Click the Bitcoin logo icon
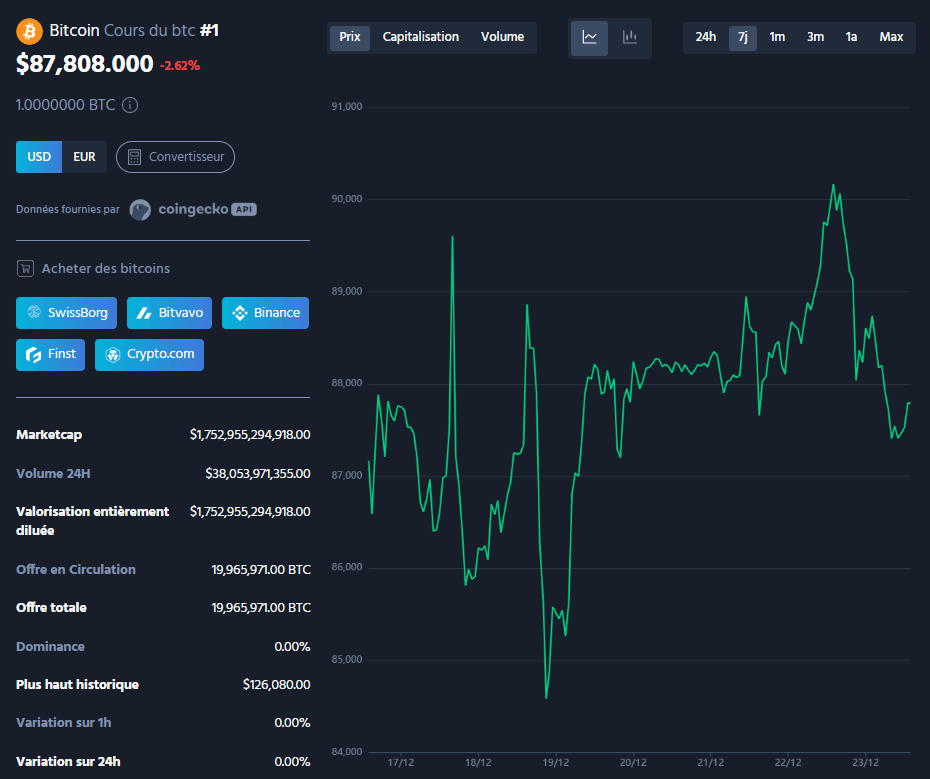930x779 pixels. (28, 31)
